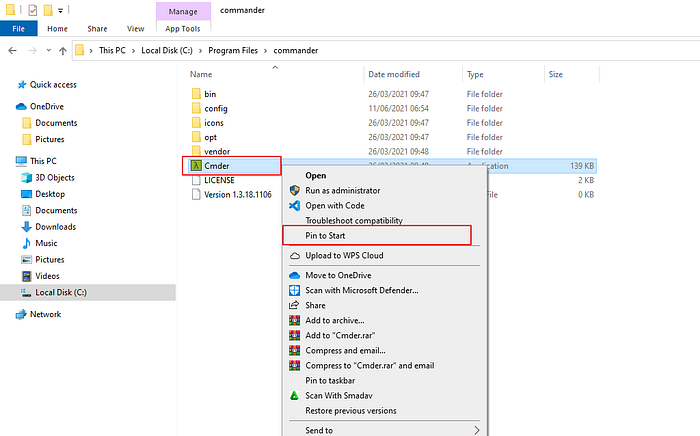Select Local Disk (C:) in the navigation pane
This screenshot has width=700, height=436.
click(61, 292)
